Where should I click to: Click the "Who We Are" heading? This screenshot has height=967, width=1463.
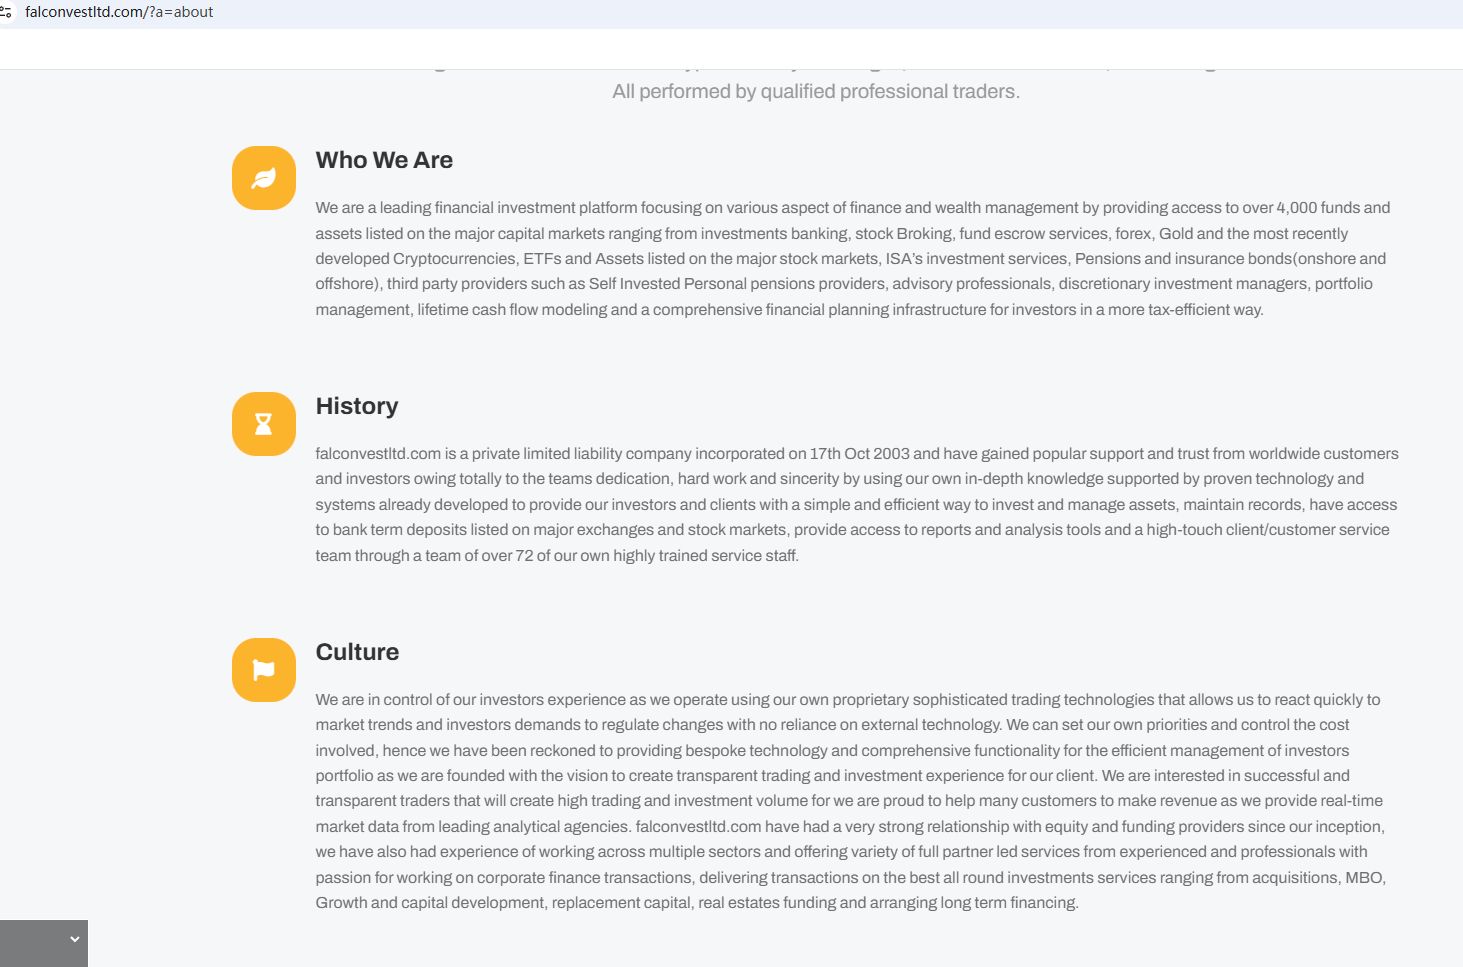(384, 160)
